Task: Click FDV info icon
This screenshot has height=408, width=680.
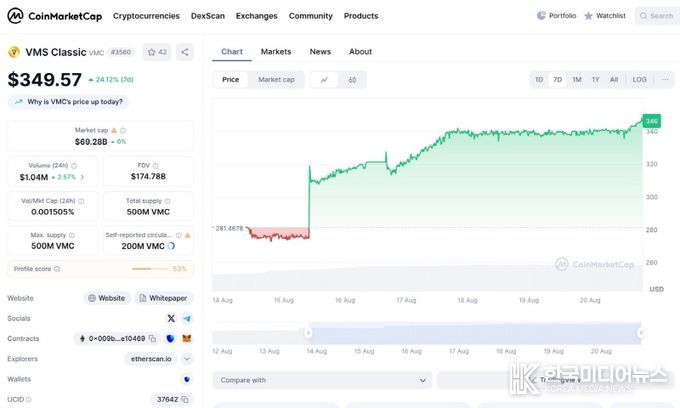Action: (x=156, y=166)
